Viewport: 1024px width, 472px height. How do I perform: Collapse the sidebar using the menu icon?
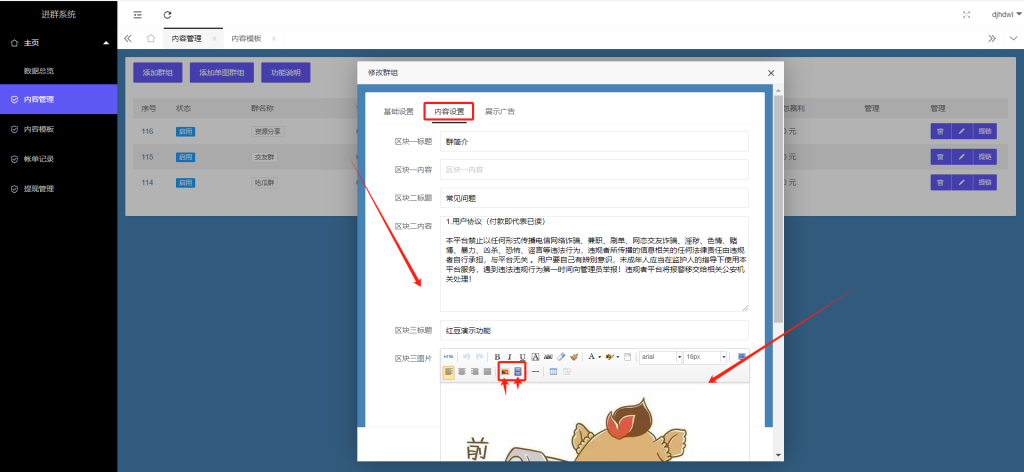tap(137, 15)
